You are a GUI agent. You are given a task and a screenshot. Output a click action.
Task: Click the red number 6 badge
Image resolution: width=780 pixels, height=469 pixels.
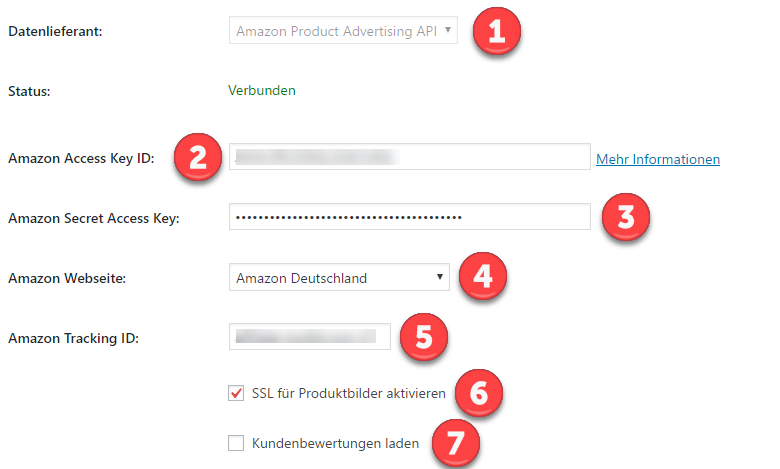pyautogui.click(x=478, y=393)
